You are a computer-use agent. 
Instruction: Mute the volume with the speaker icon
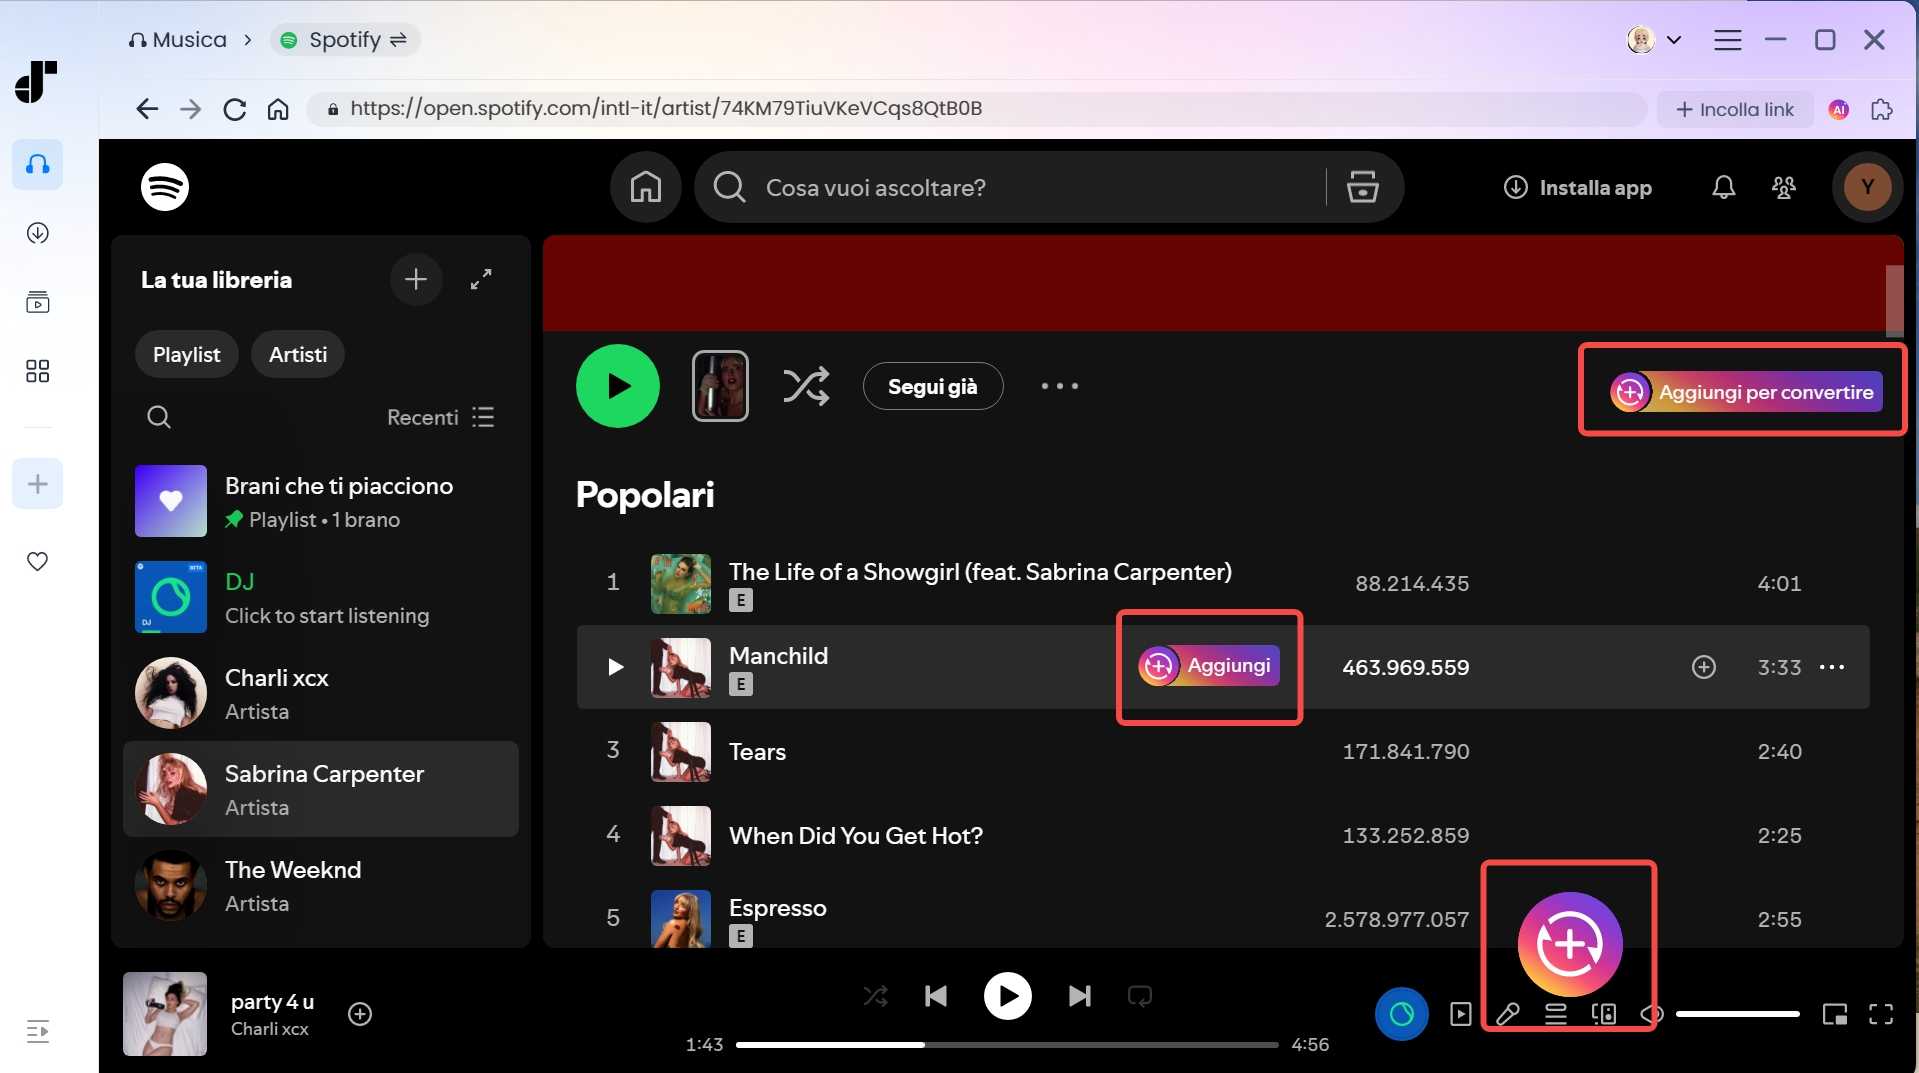1651,1014
